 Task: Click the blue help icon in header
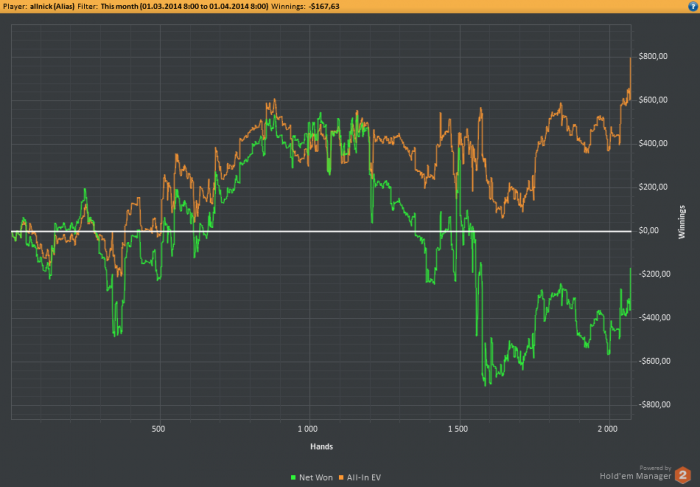pos(693,6)
